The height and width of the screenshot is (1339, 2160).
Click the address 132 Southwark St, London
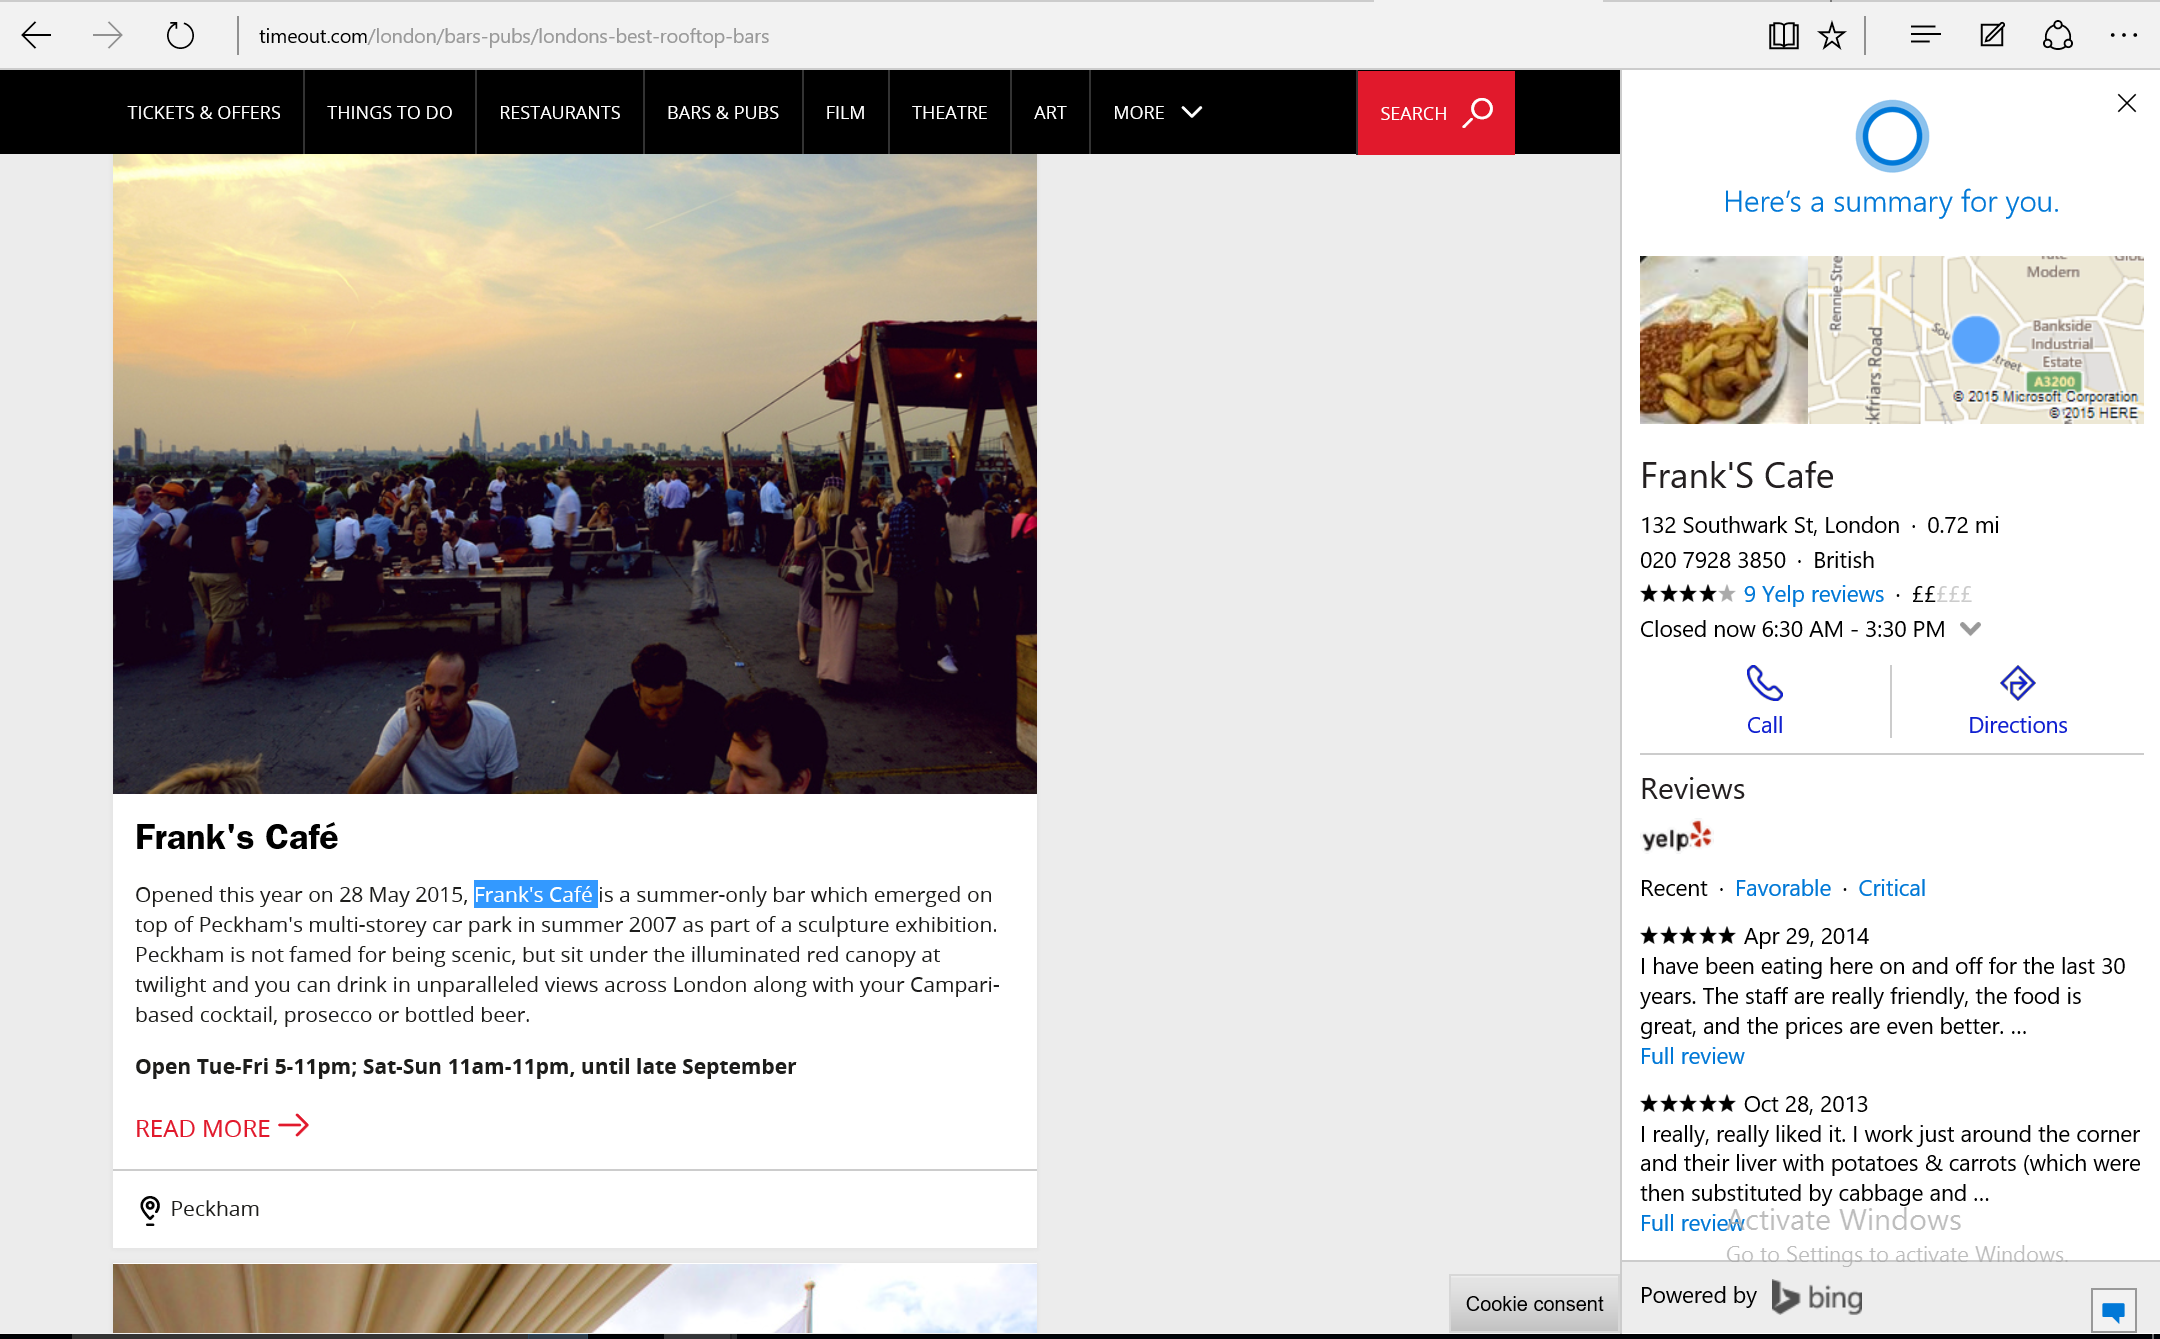[1769, 525]
